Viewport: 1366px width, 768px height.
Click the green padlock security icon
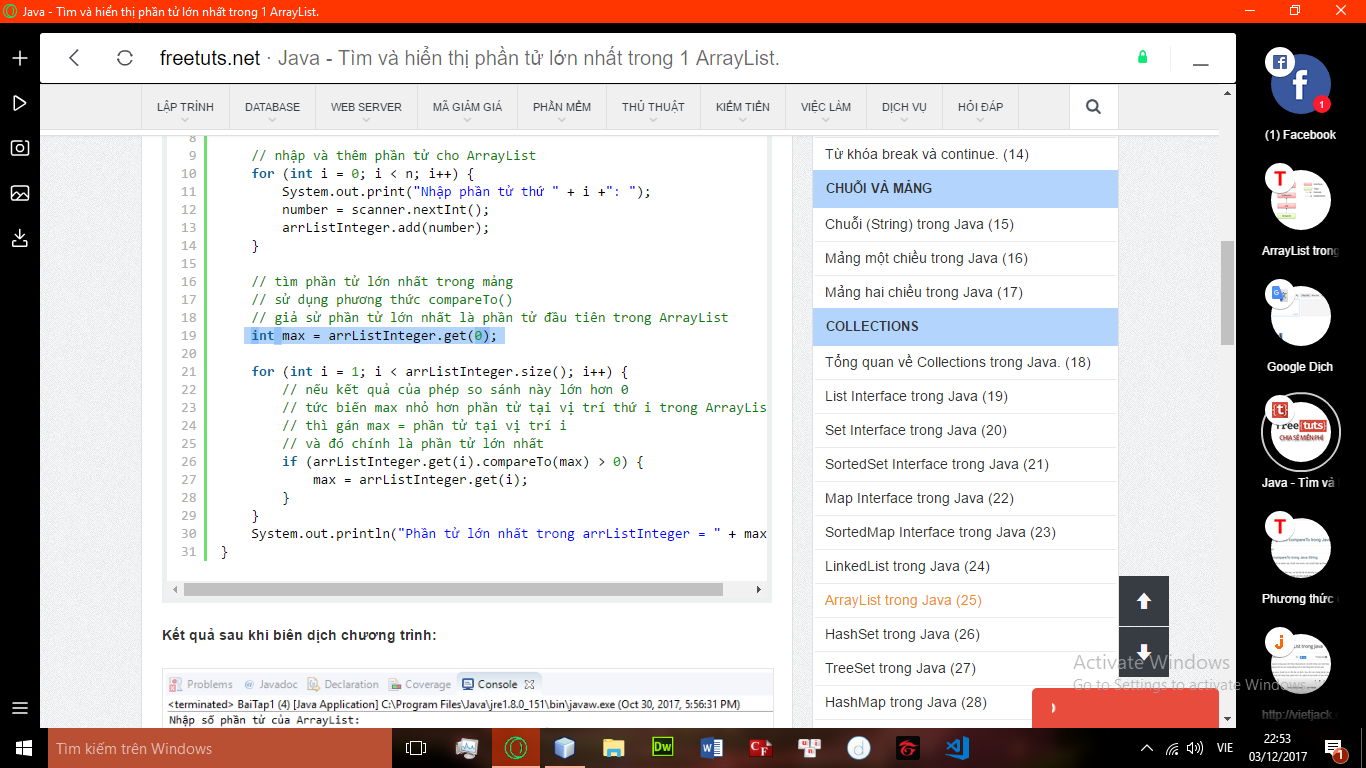tap(1142, 57)
